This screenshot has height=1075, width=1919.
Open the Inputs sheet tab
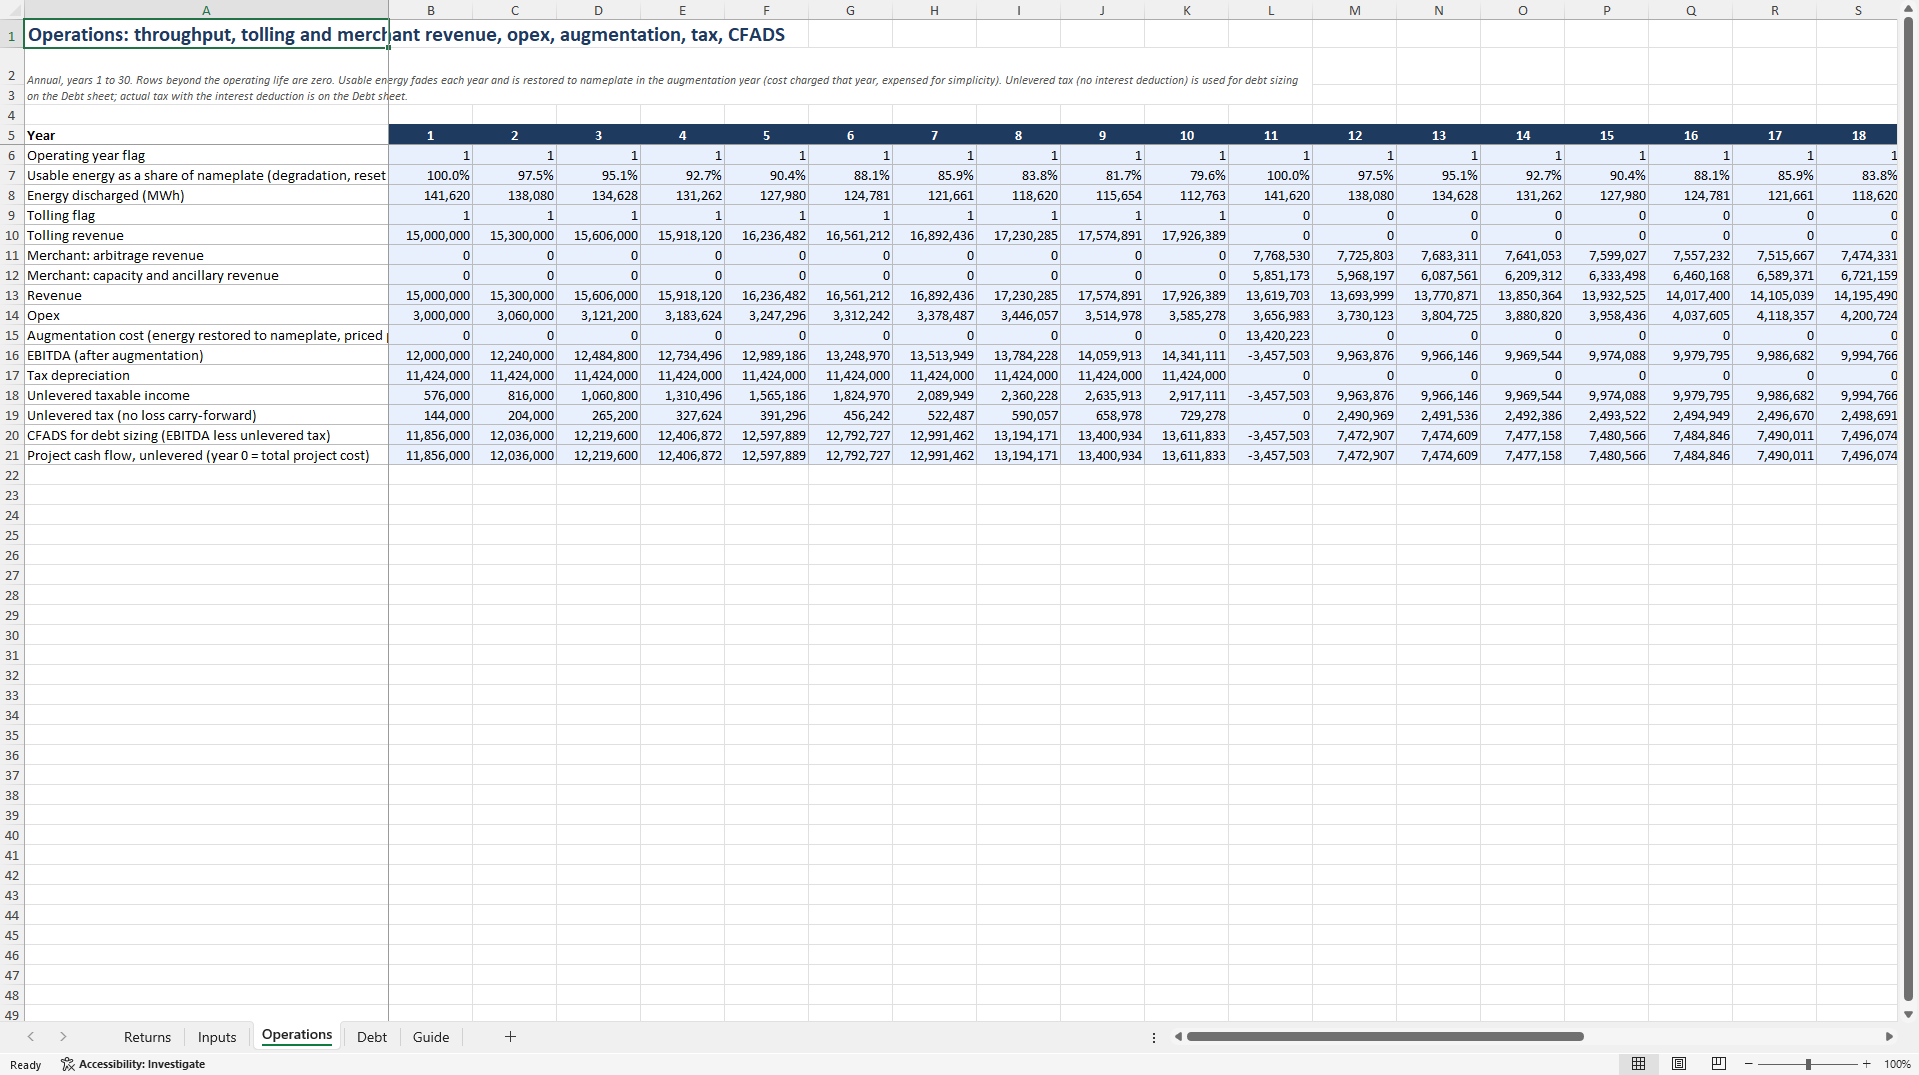pyautogui.click(x=217, y=1037)
